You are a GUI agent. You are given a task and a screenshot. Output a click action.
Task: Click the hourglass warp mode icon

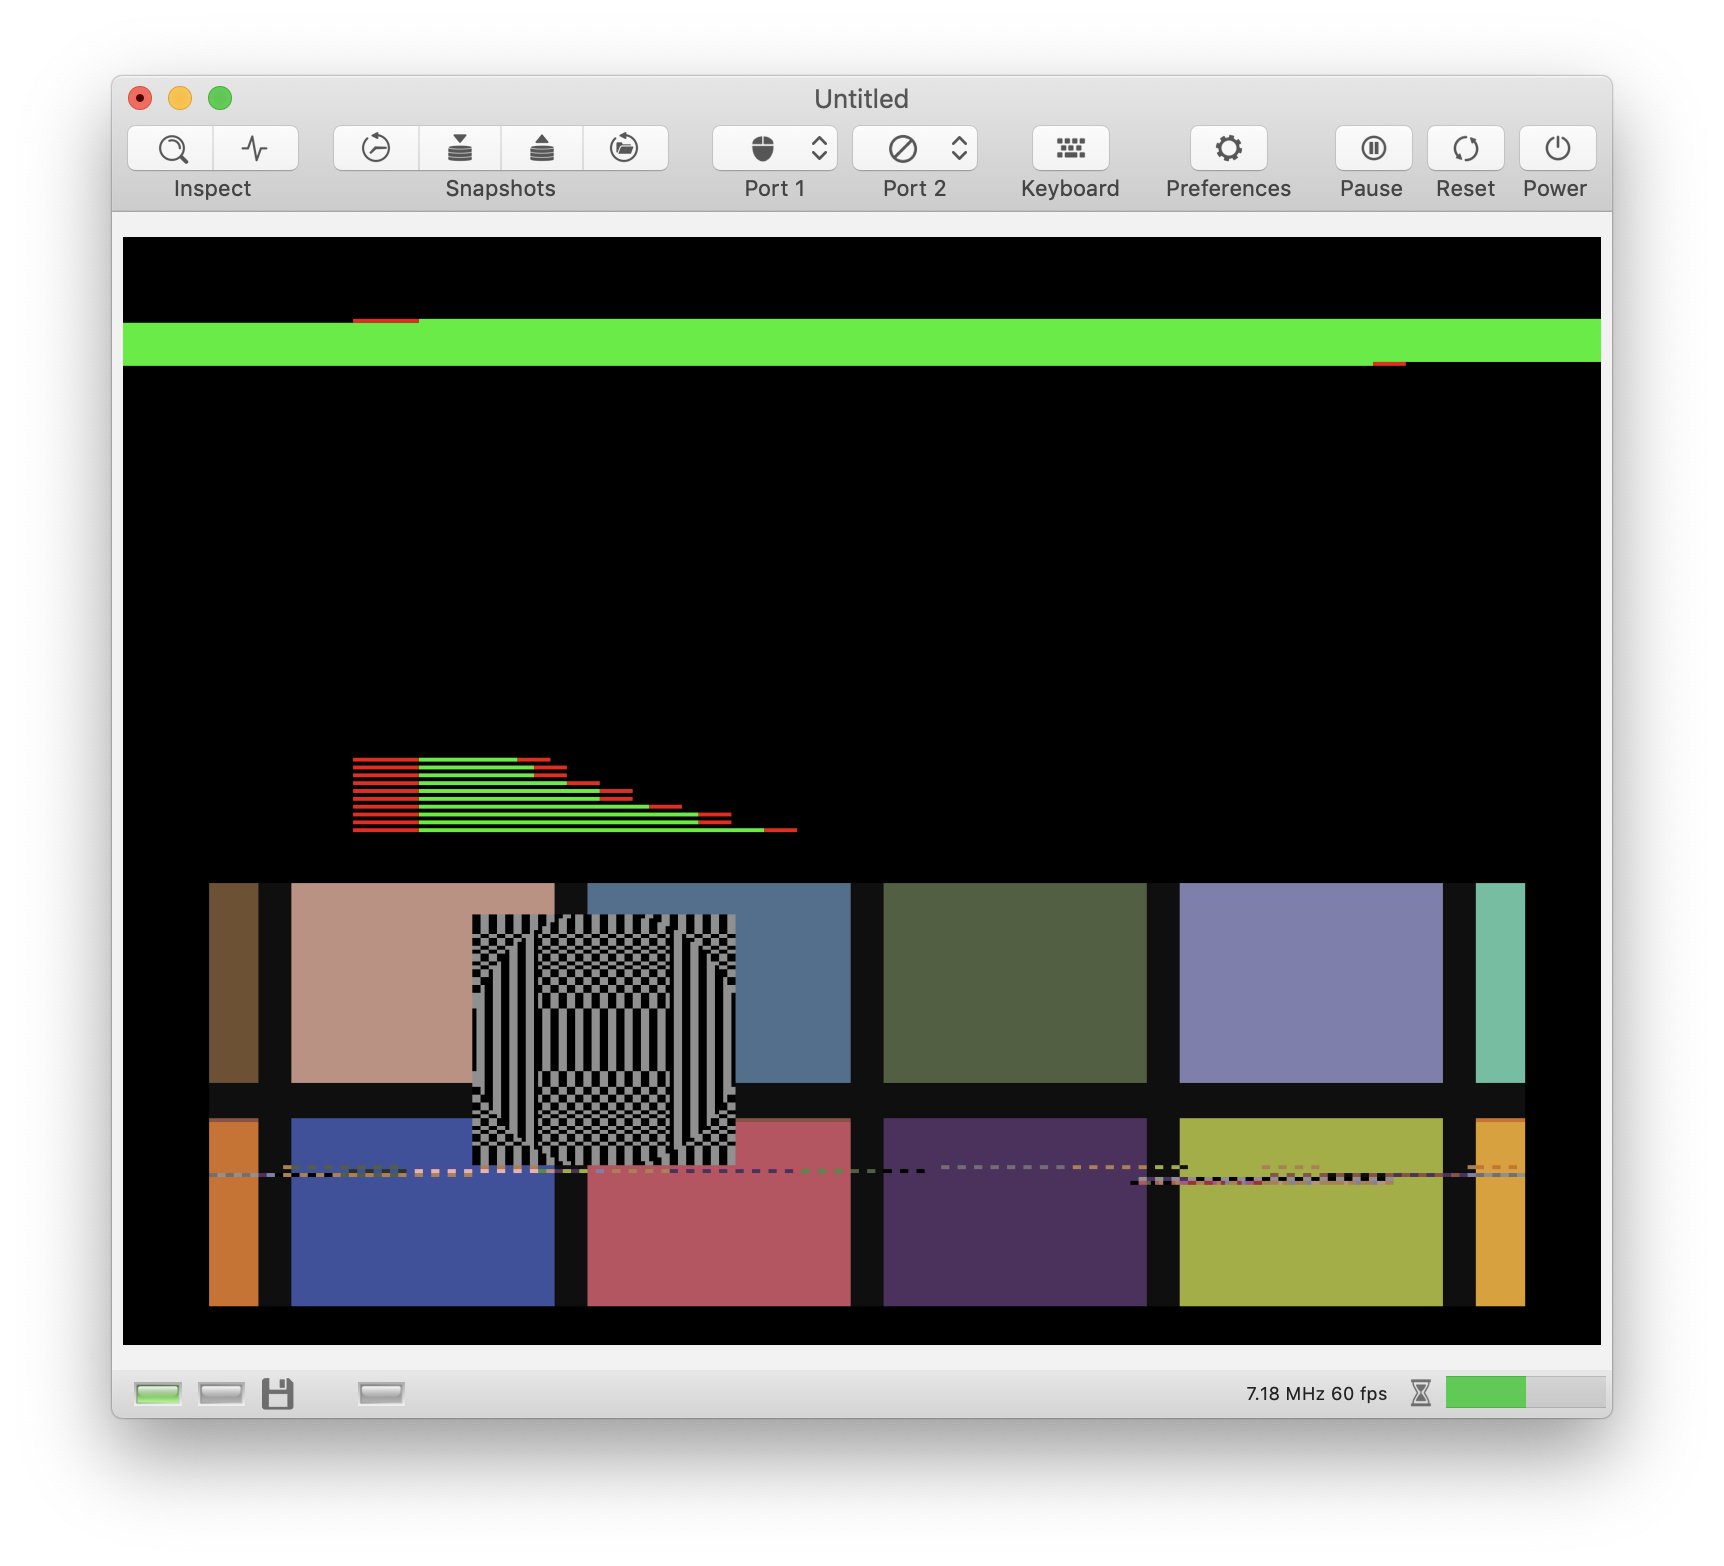click(1421, 1393)
